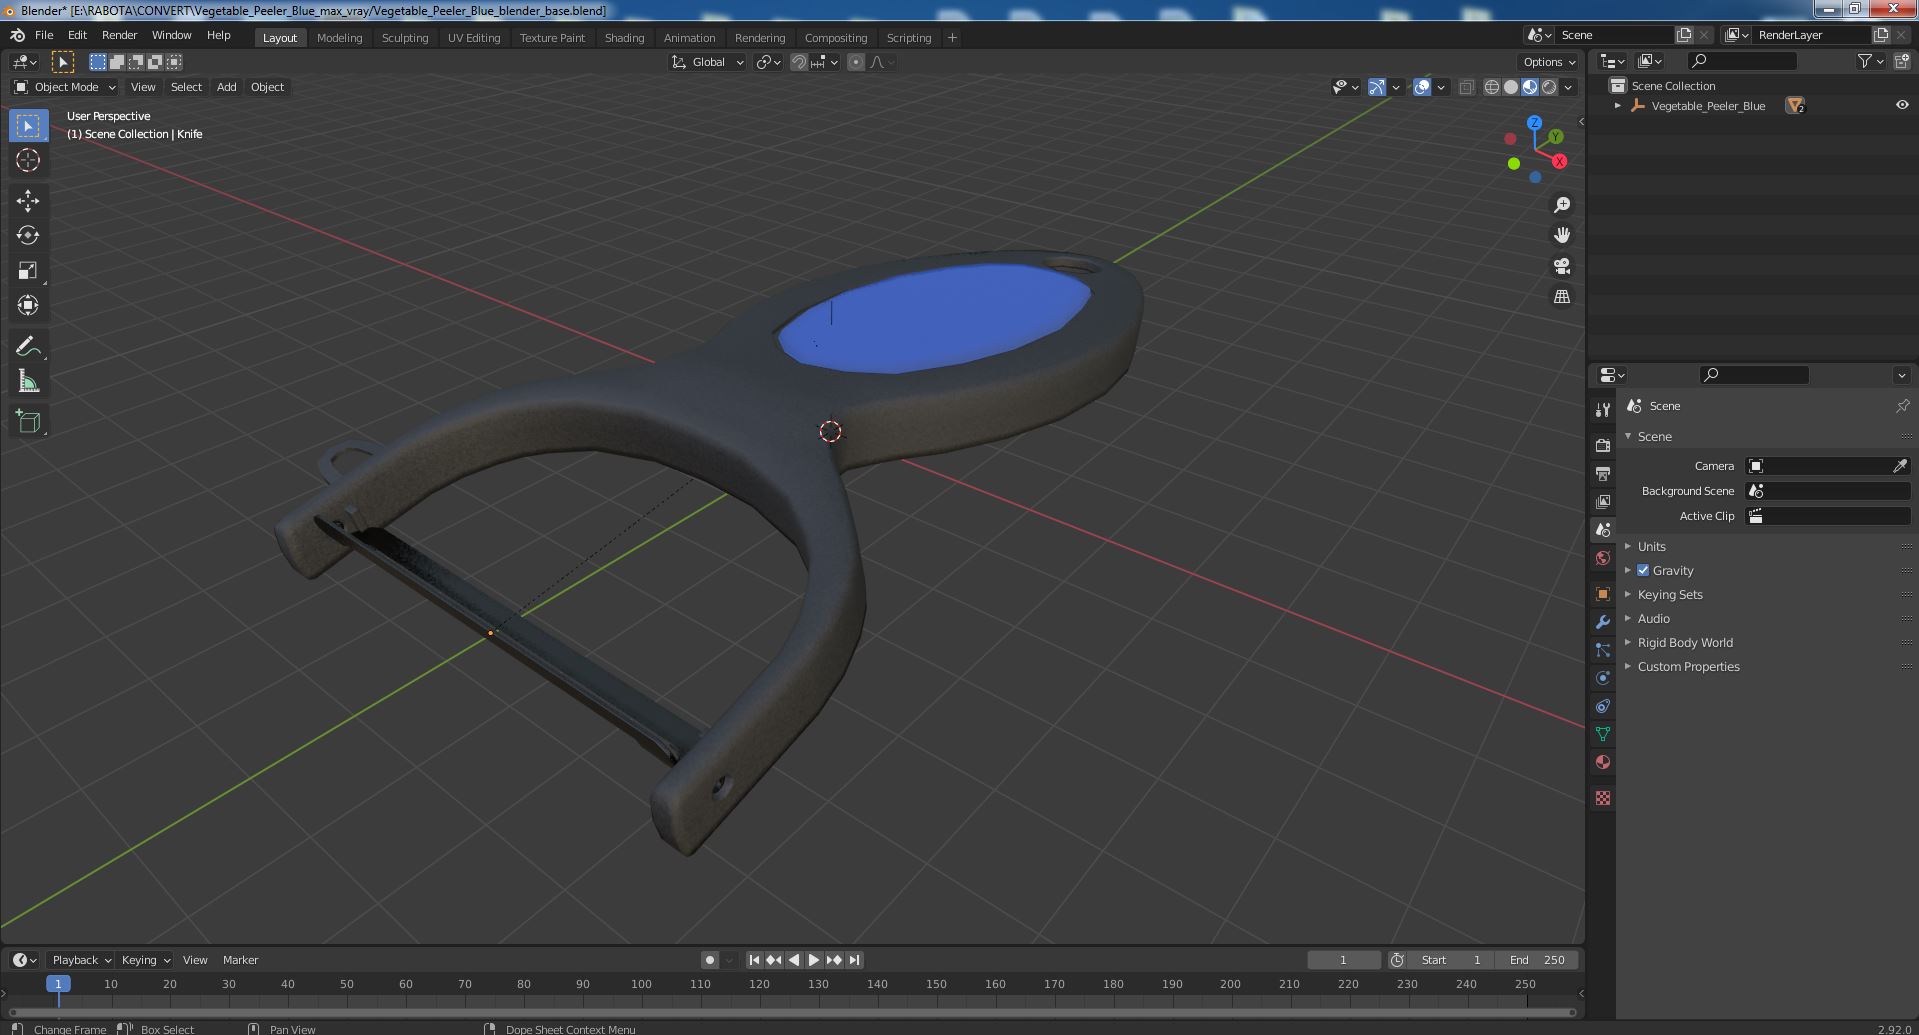Open the Object Mode dropdown
Image resolution: width=1919 pixels, height=1035 pixels.
pyautogui.click(x=65, y=87)
